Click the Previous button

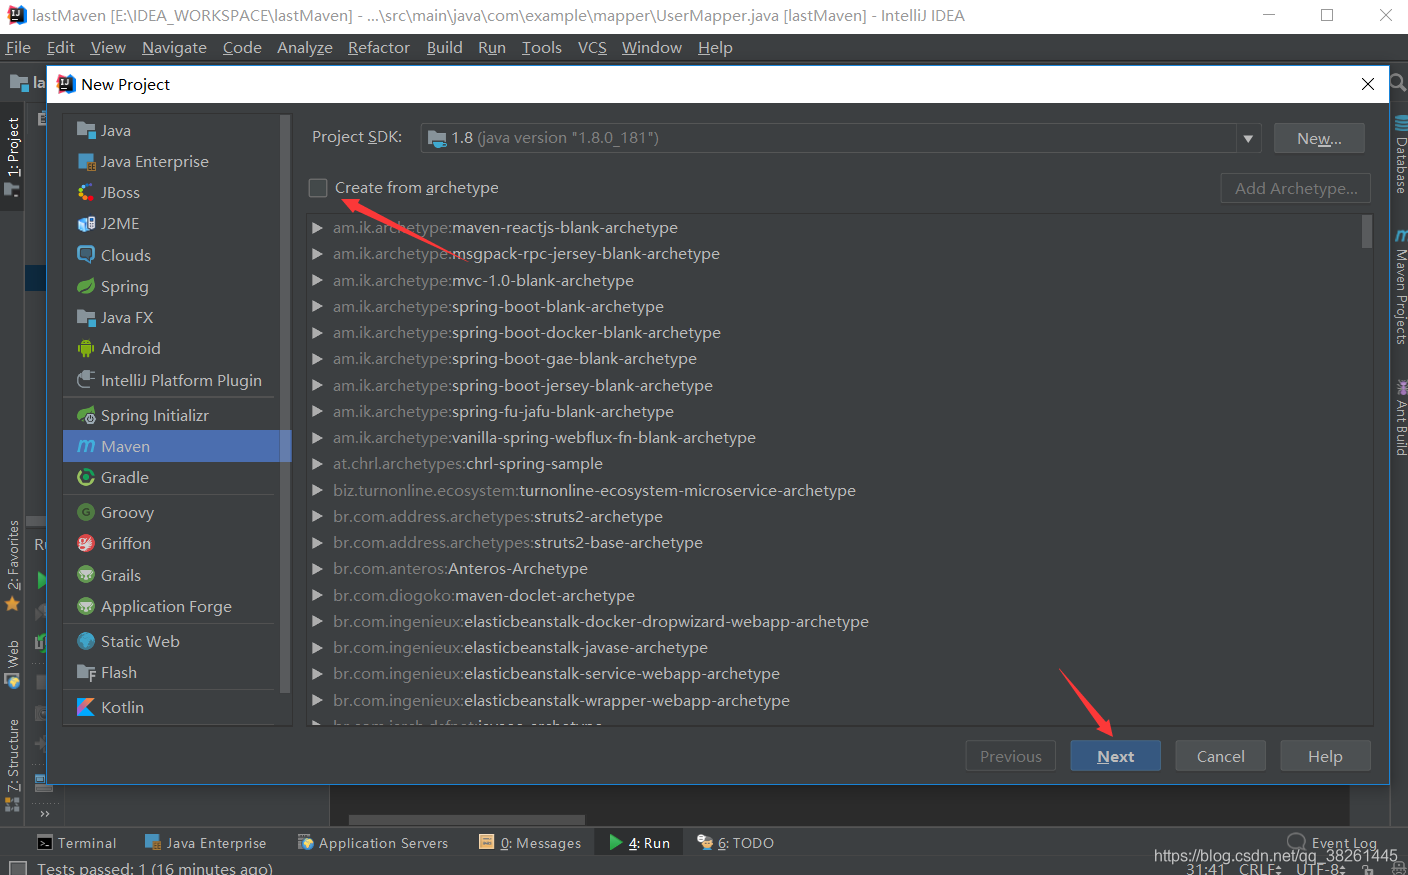point(1010,756)
